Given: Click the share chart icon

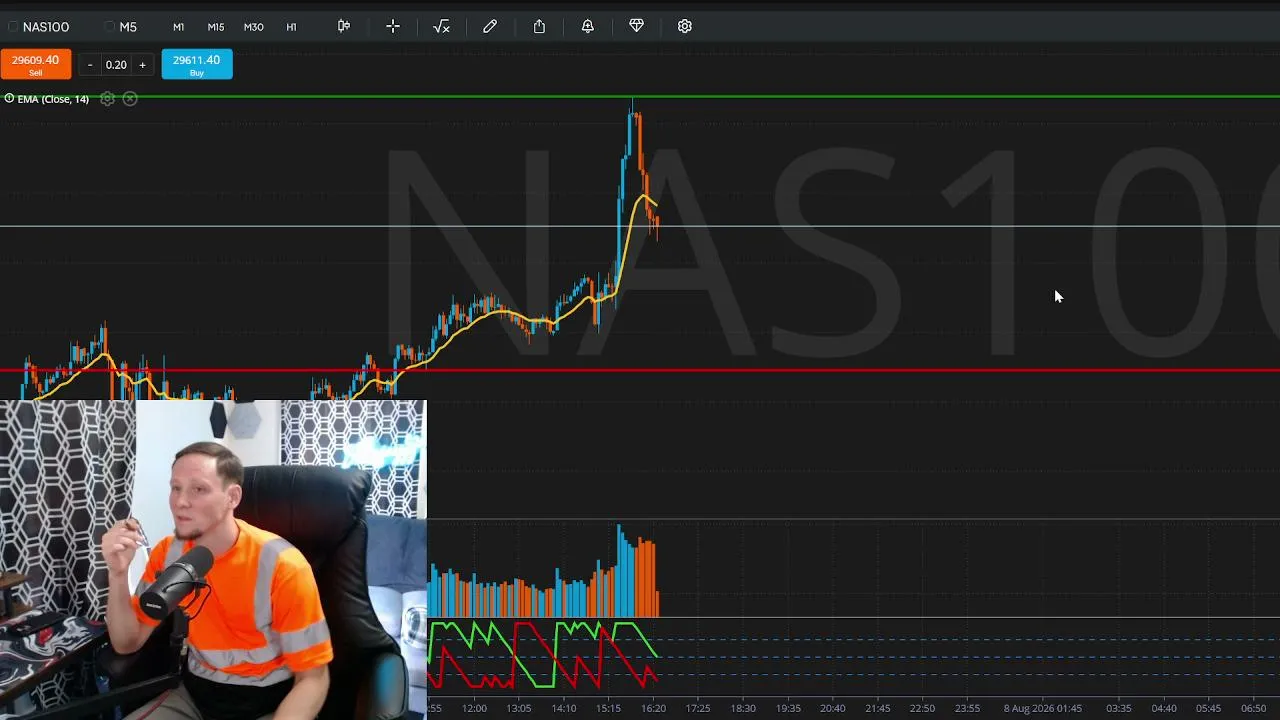Looking at the screenshot, I should tap(539, 26).
